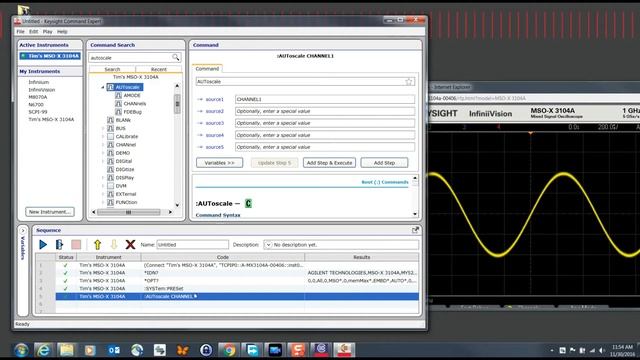
Task: Open the Help menu
Action: tap(62, 31)
